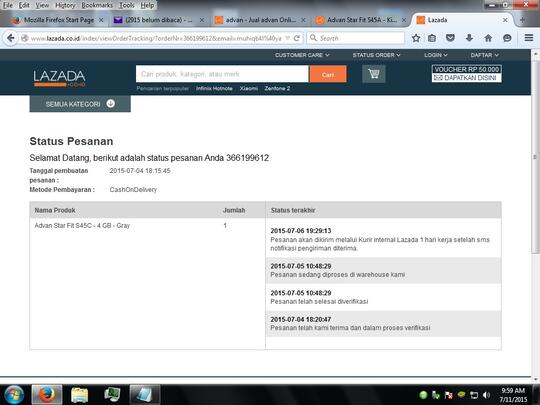Open the Firefox hamburger menu

pyautogui.click(x=529, y=38)
